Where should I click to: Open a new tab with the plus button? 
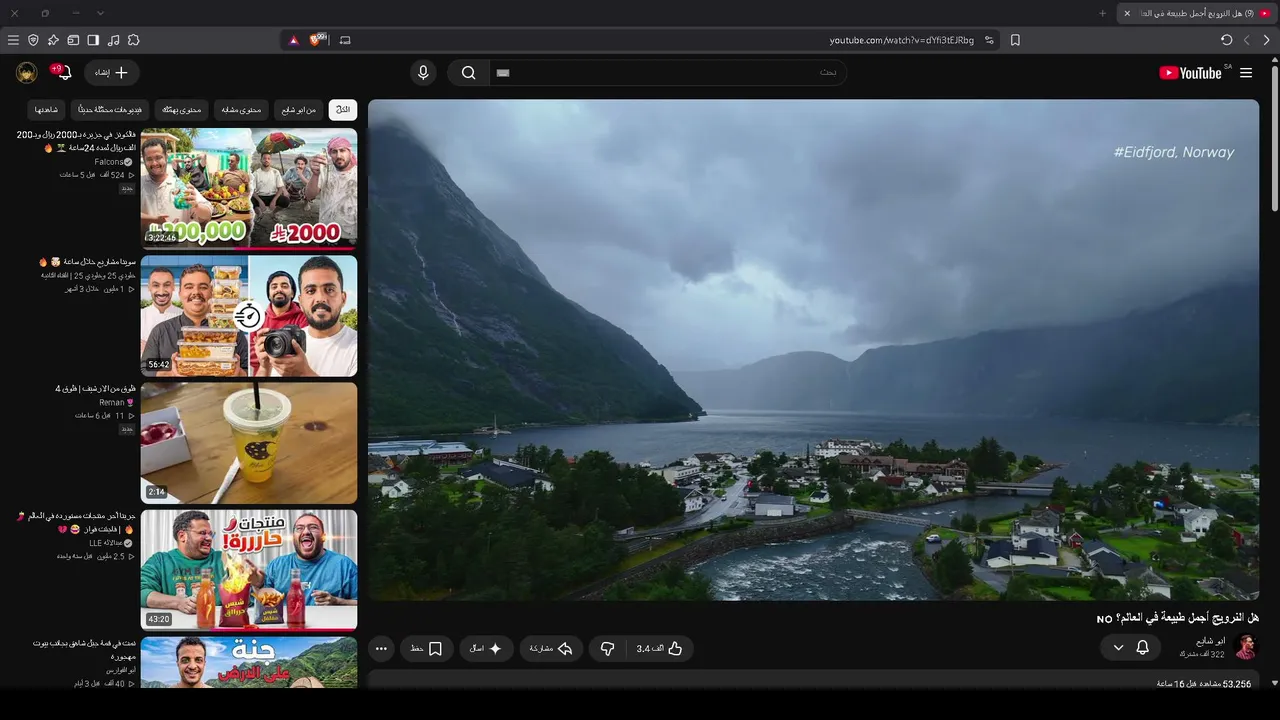[1102, 13]
